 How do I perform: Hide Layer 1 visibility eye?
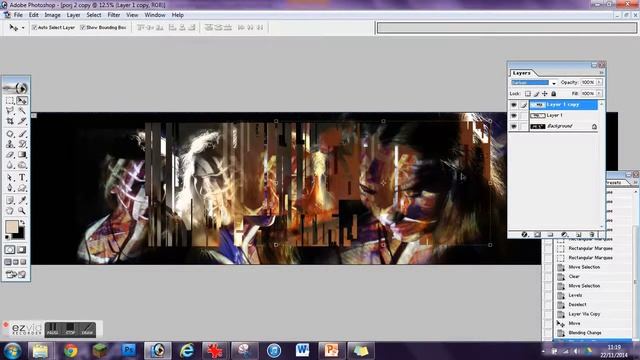pyautogui.click(x=514, y=116)
